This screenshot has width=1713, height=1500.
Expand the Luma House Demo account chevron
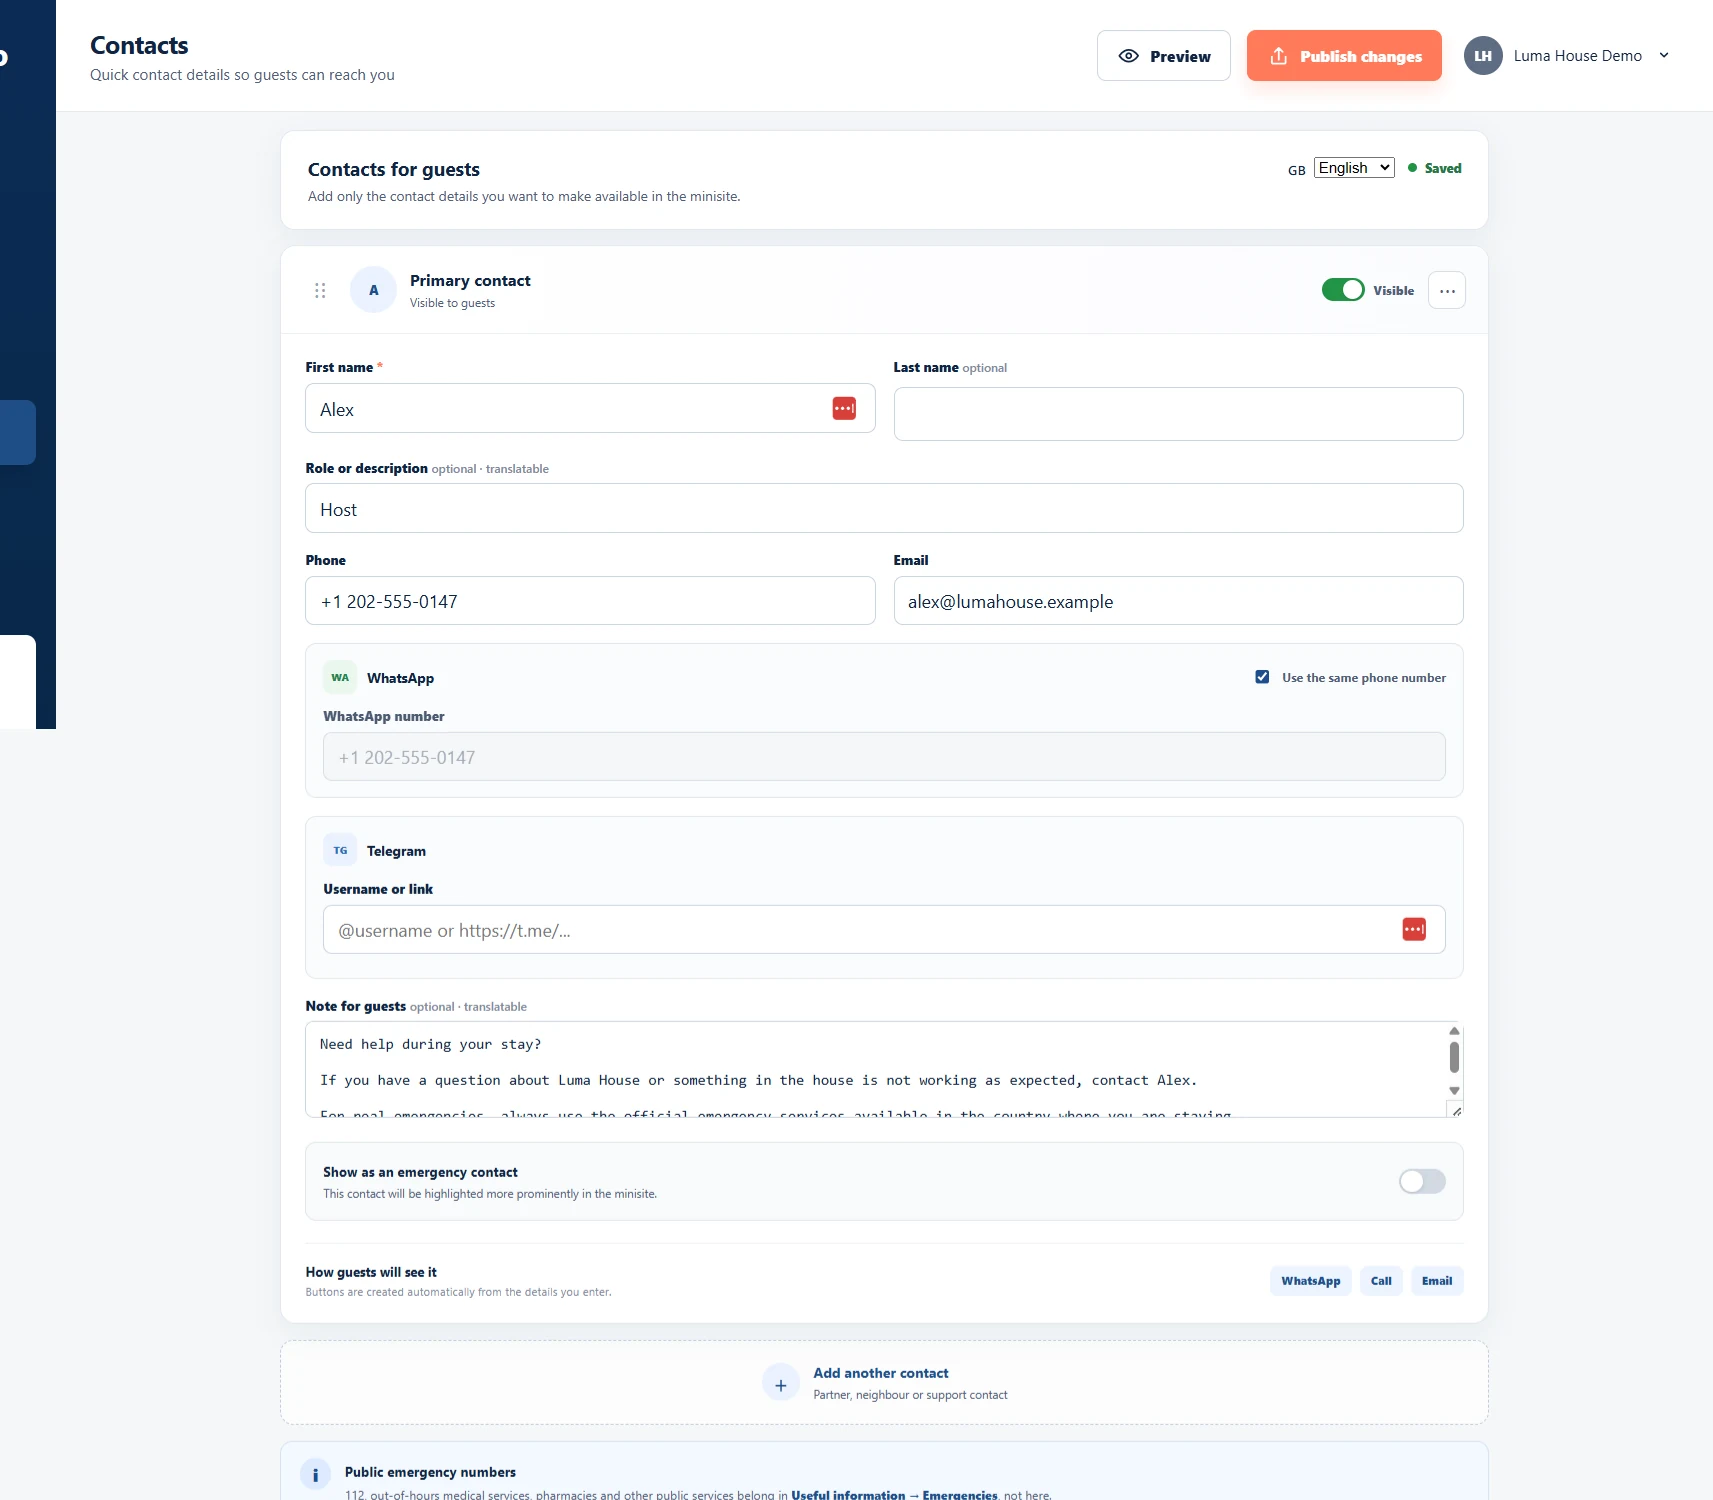click(x=1664, y=56)
